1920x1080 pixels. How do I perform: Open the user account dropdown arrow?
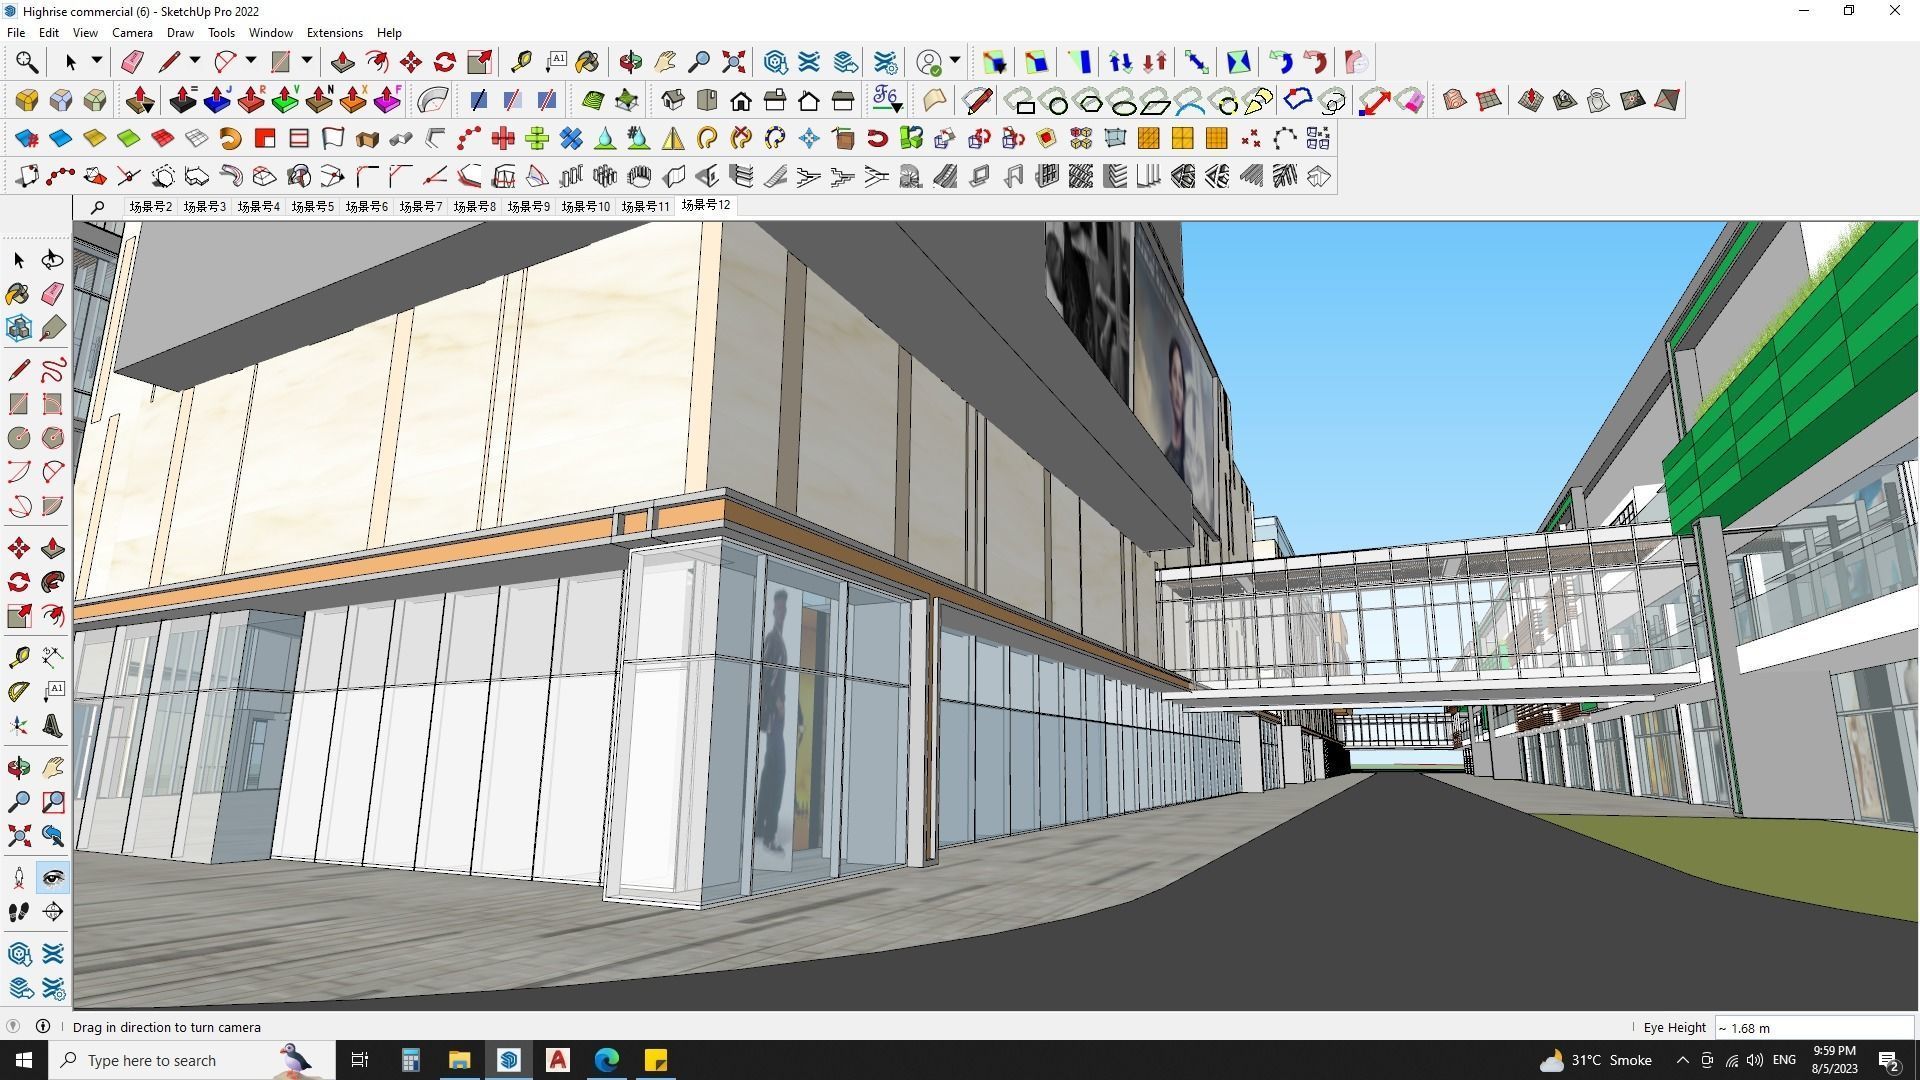coord(955,61)
